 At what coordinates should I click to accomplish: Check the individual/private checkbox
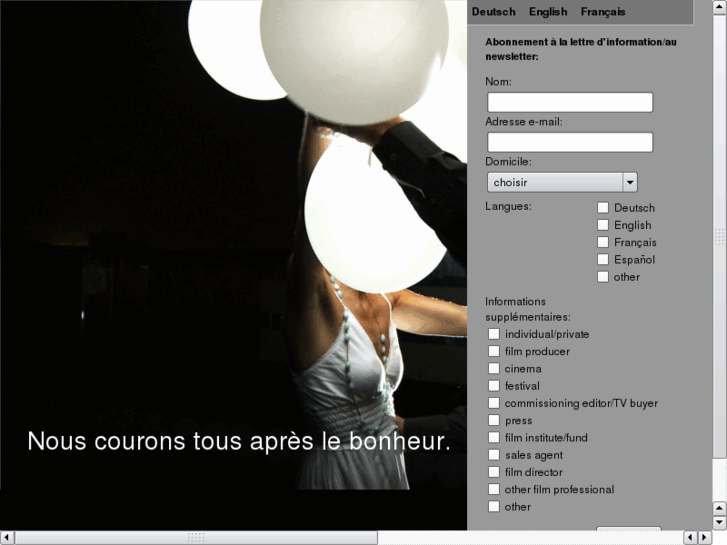click(x=494, y=334)
